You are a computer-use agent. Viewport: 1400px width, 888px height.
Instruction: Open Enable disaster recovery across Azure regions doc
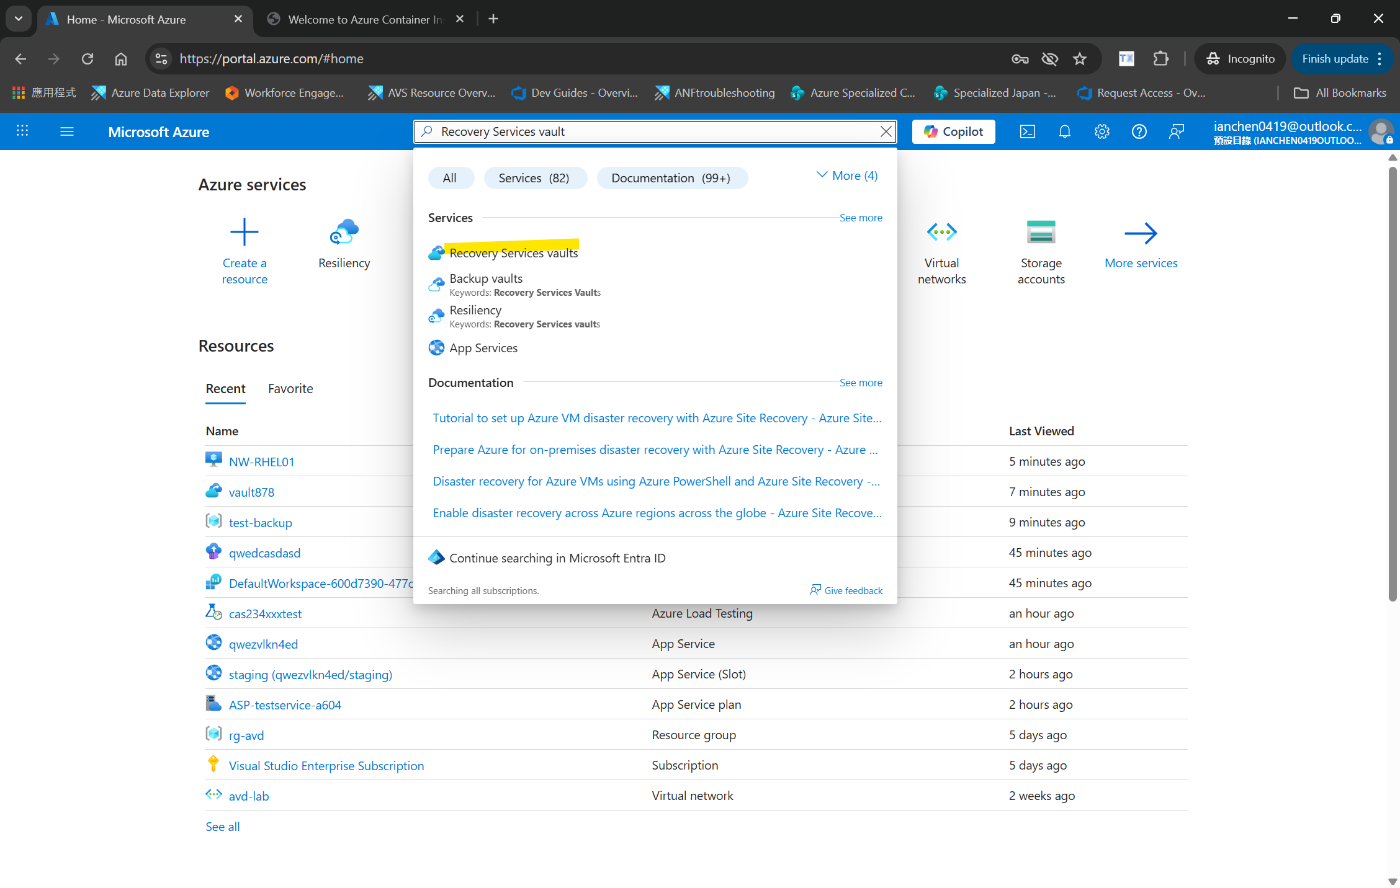click(x=657, y=513)
